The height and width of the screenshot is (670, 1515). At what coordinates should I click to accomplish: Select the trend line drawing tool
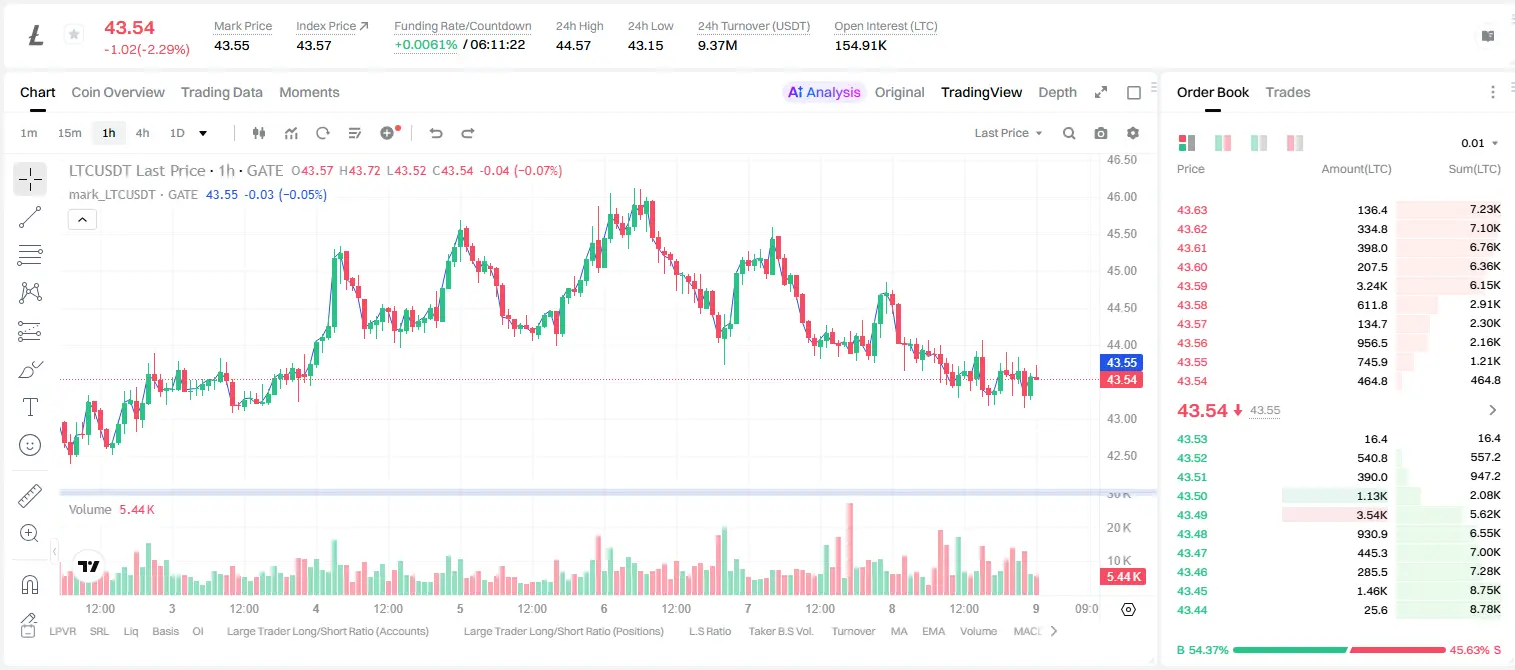click(x=30, y=217)
